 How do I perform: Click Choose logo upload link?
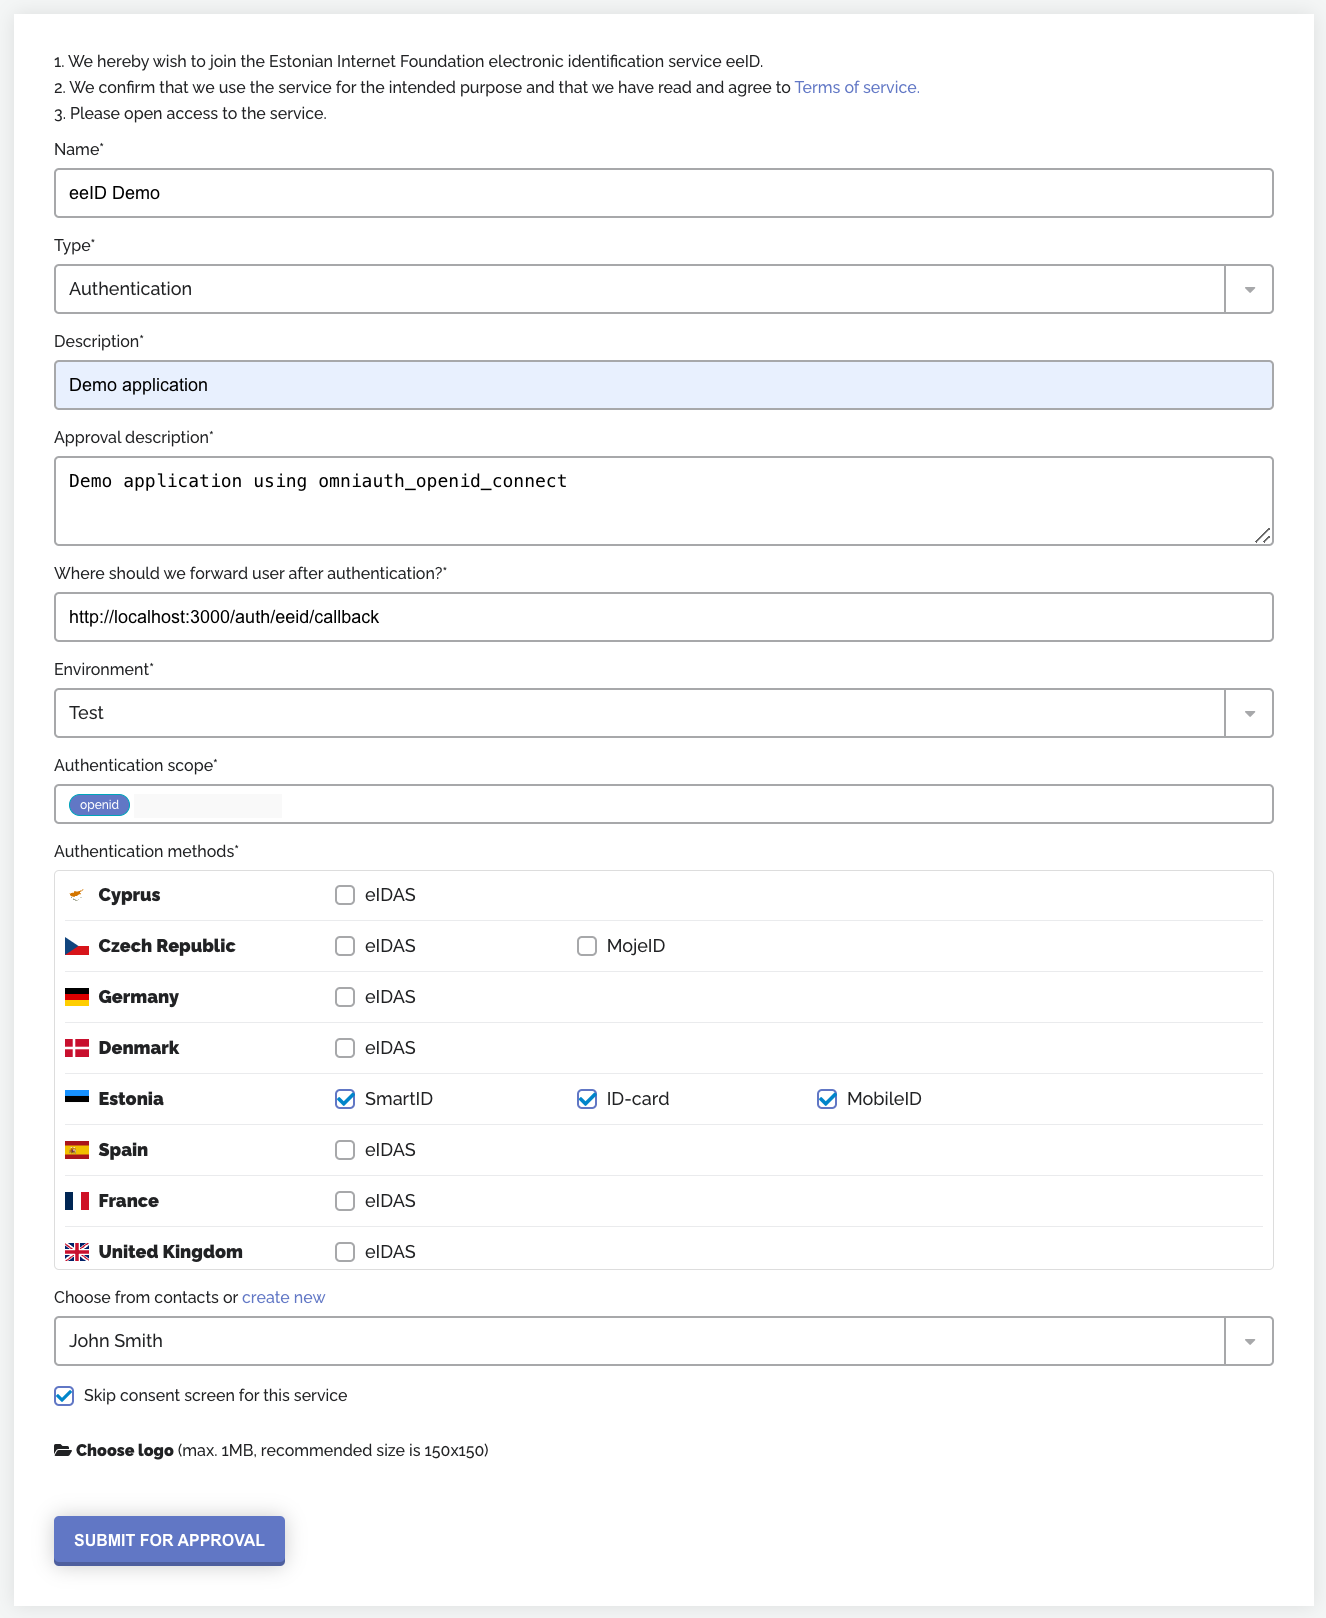125,1450
